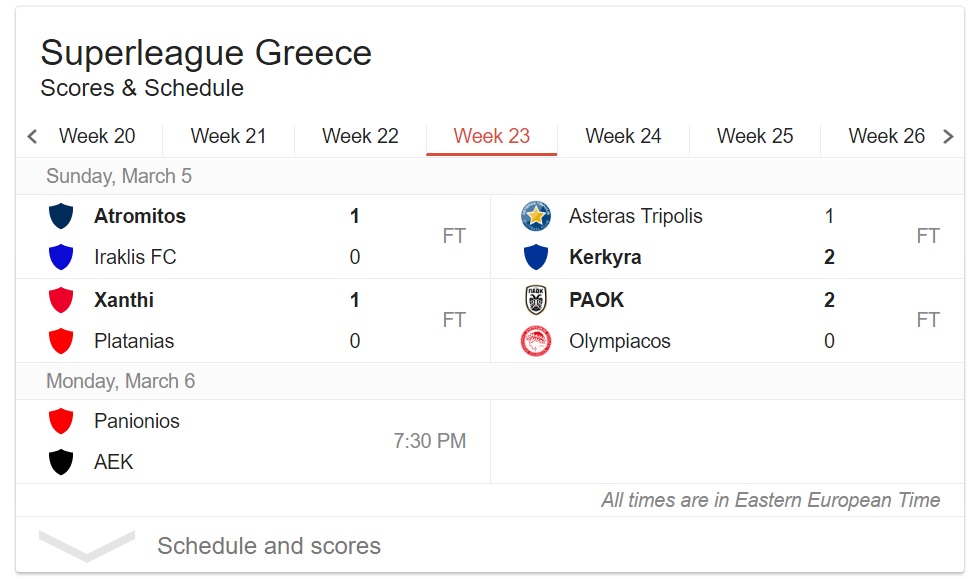Open the Schedule and scores link text
The width and height of the screenshot is (974, 579).
[x=269, y=546]
